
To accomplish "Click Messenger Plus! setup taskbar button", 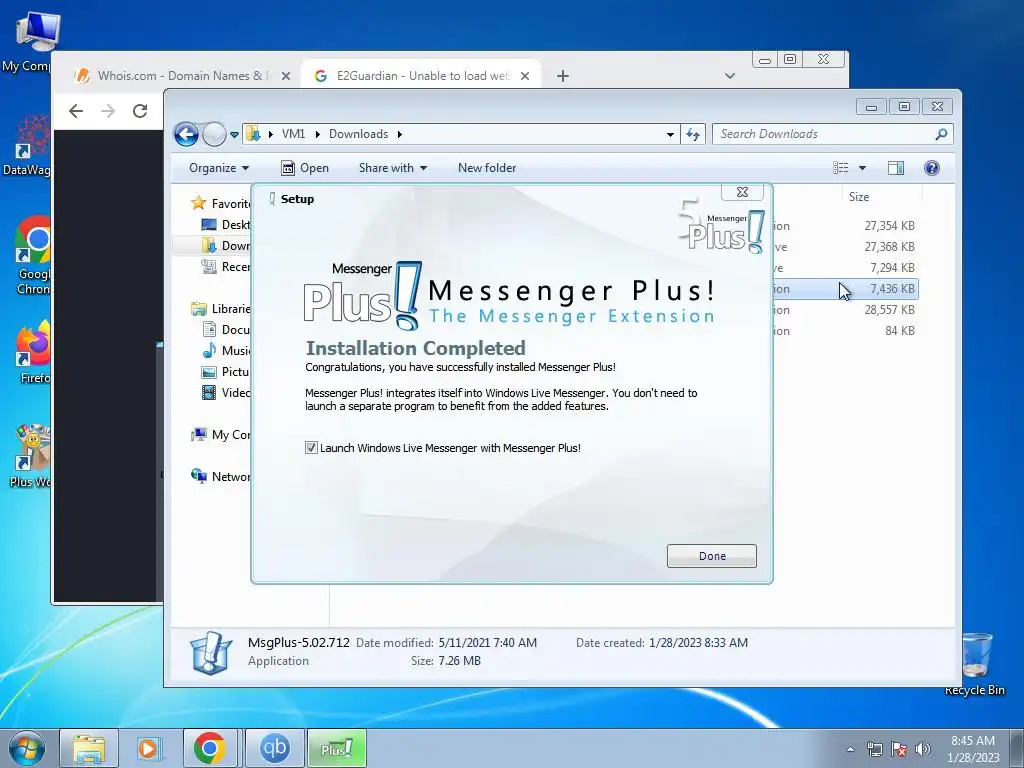I will pos(337,748).
